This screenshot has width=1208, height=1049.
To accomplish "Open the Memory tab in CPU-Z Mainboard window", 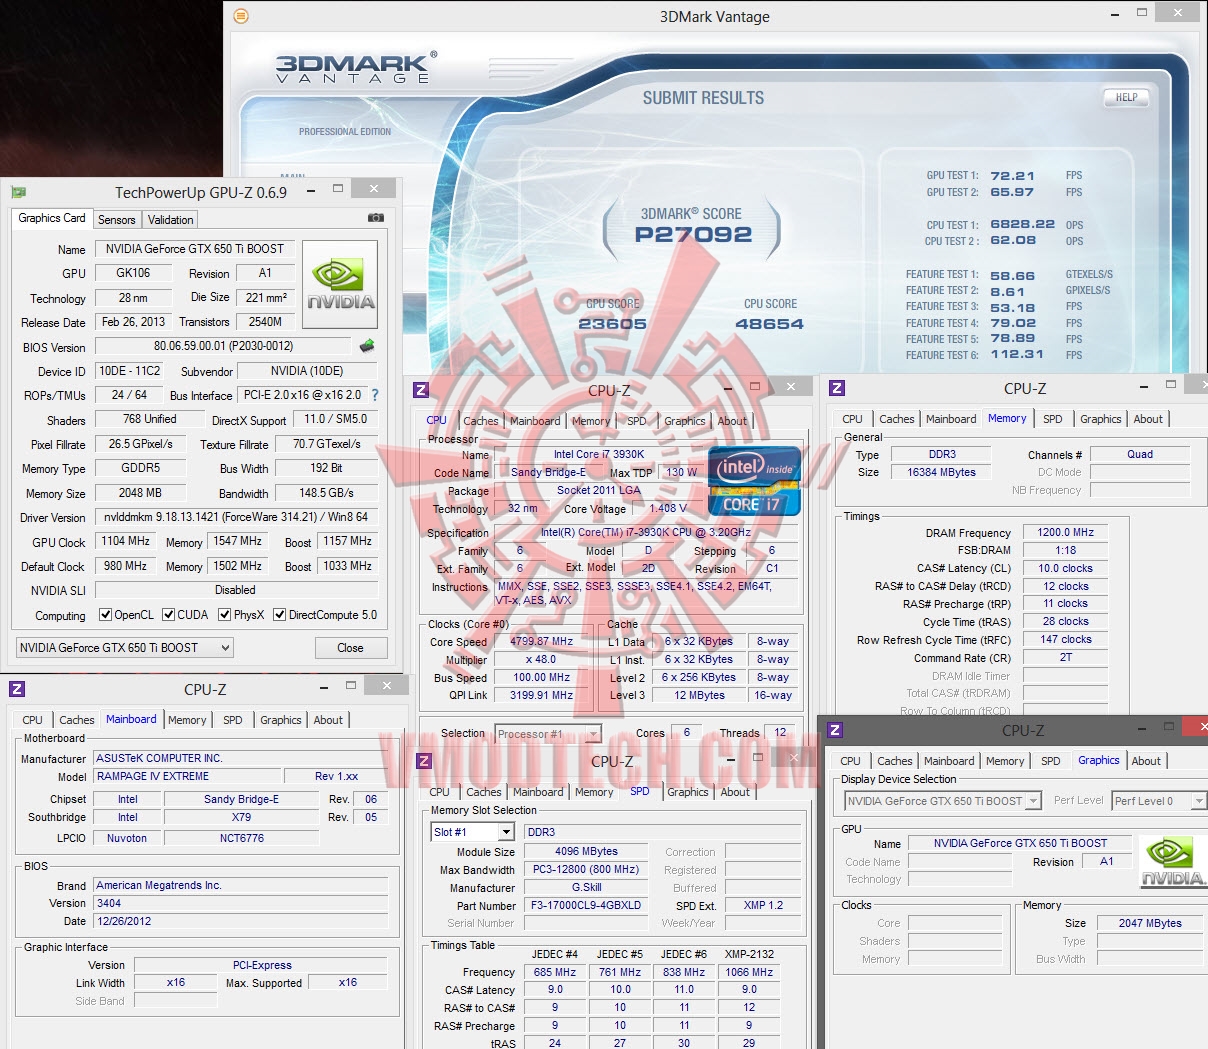I will coord(187,720).
